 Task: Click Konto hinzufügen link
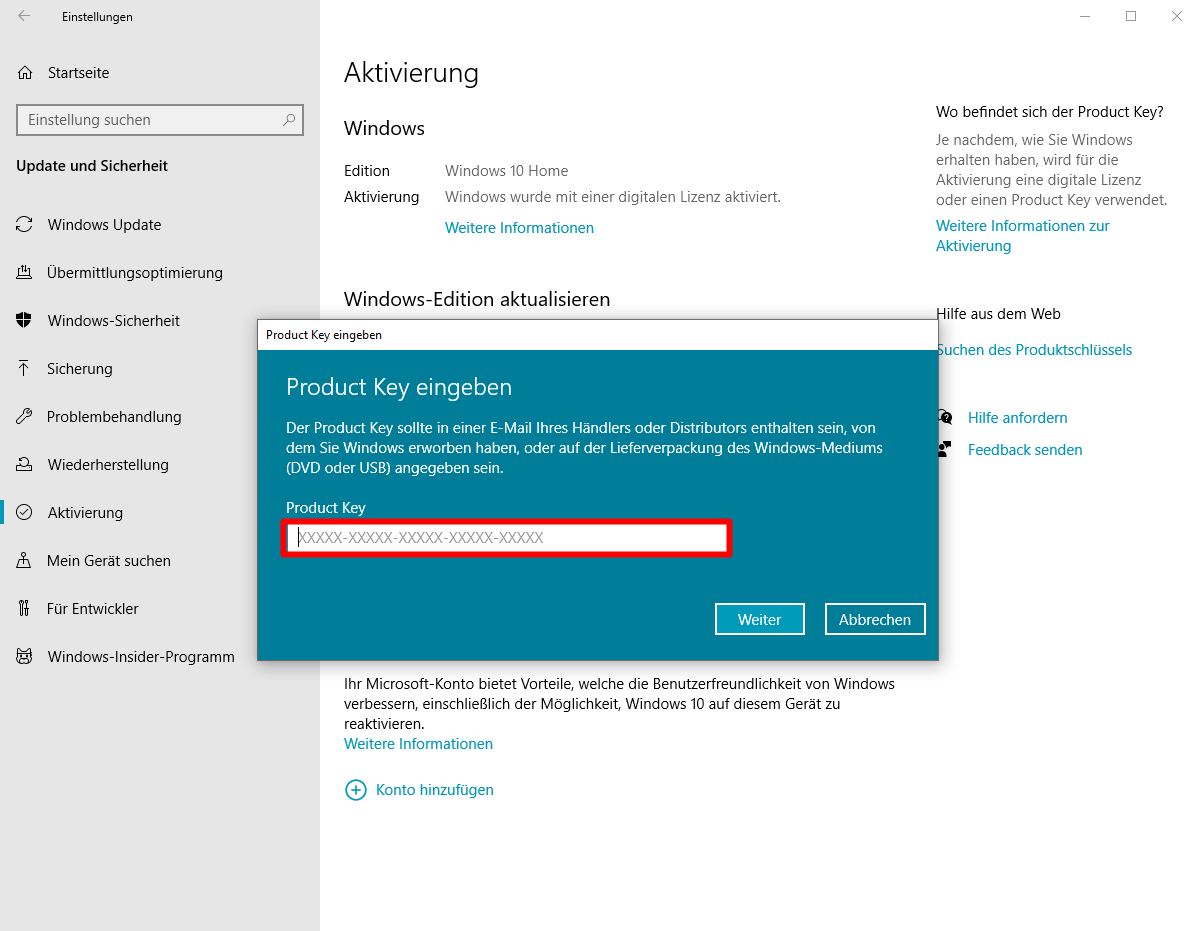(434, 790)
